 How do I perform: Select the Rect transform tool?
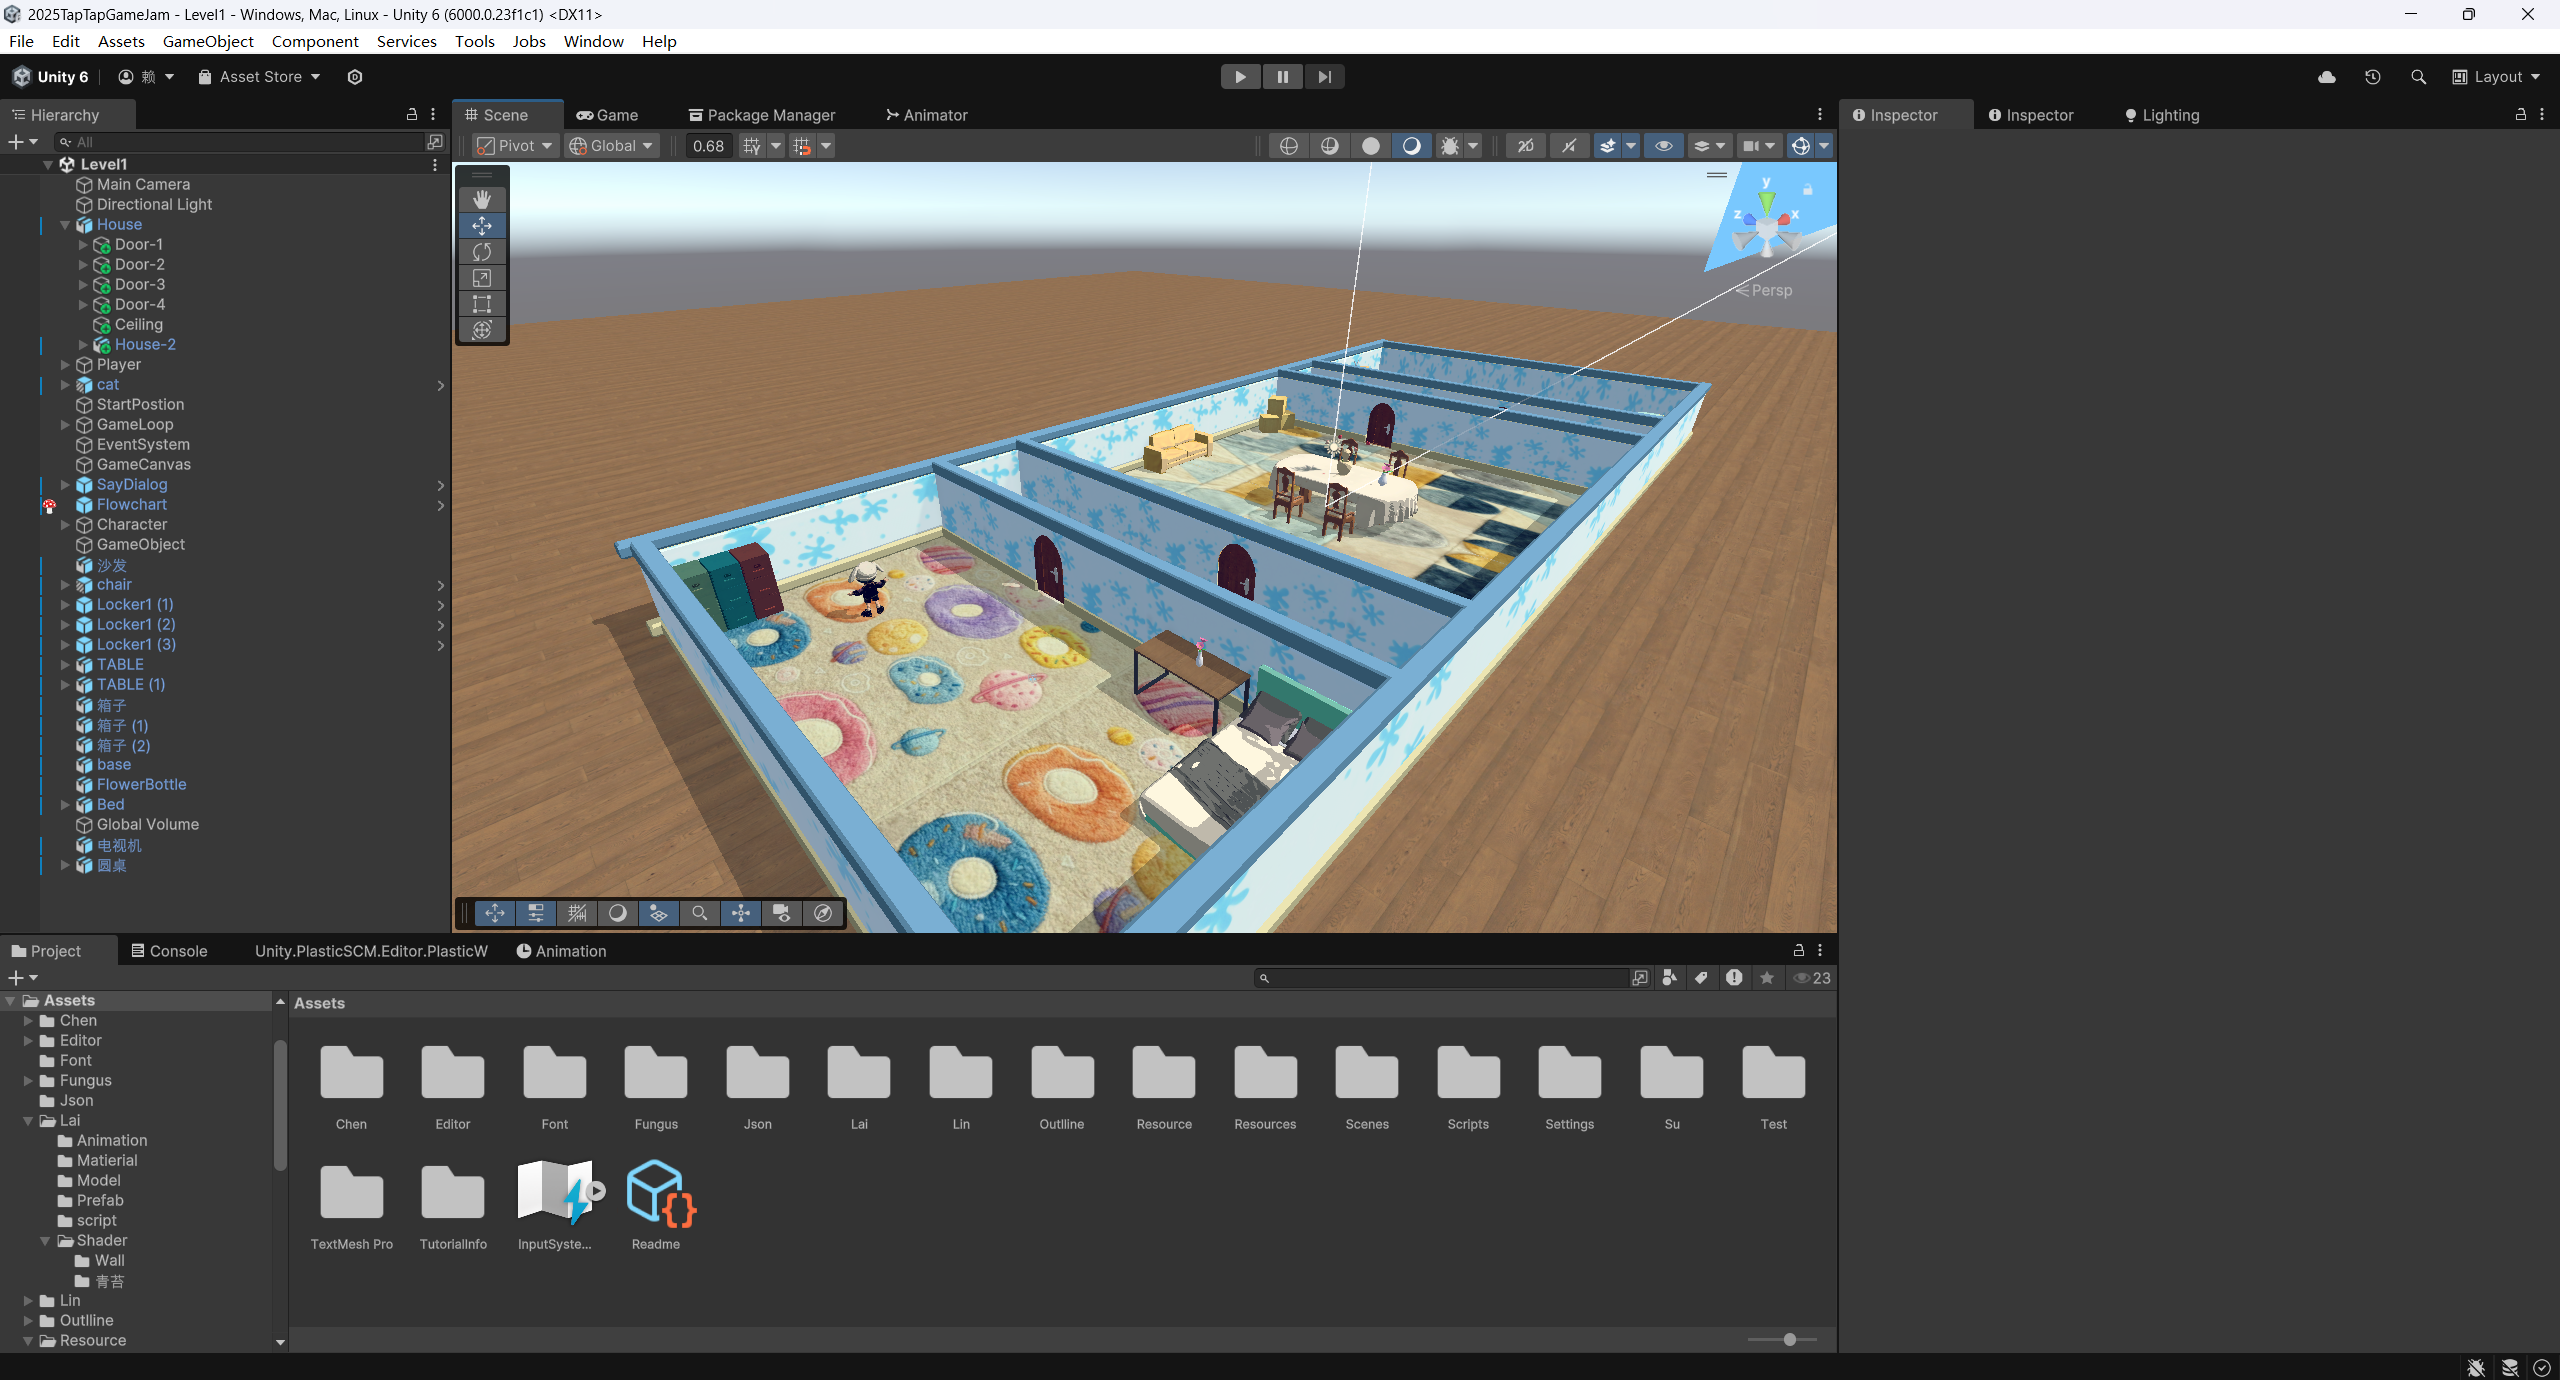pyautogui.click(x=482, y=304)
